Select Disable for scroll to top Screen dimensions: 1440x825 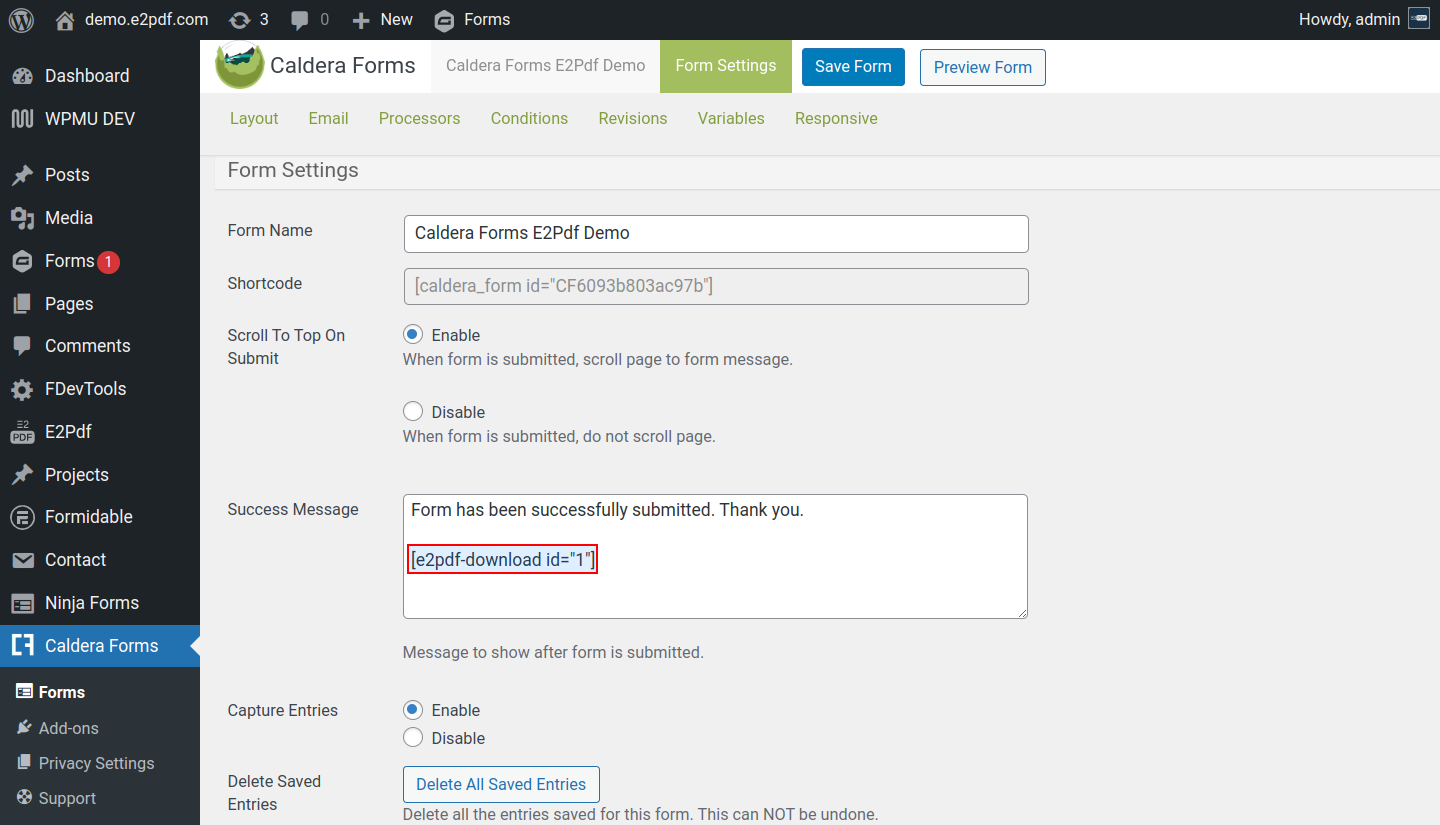coord(413,412)
